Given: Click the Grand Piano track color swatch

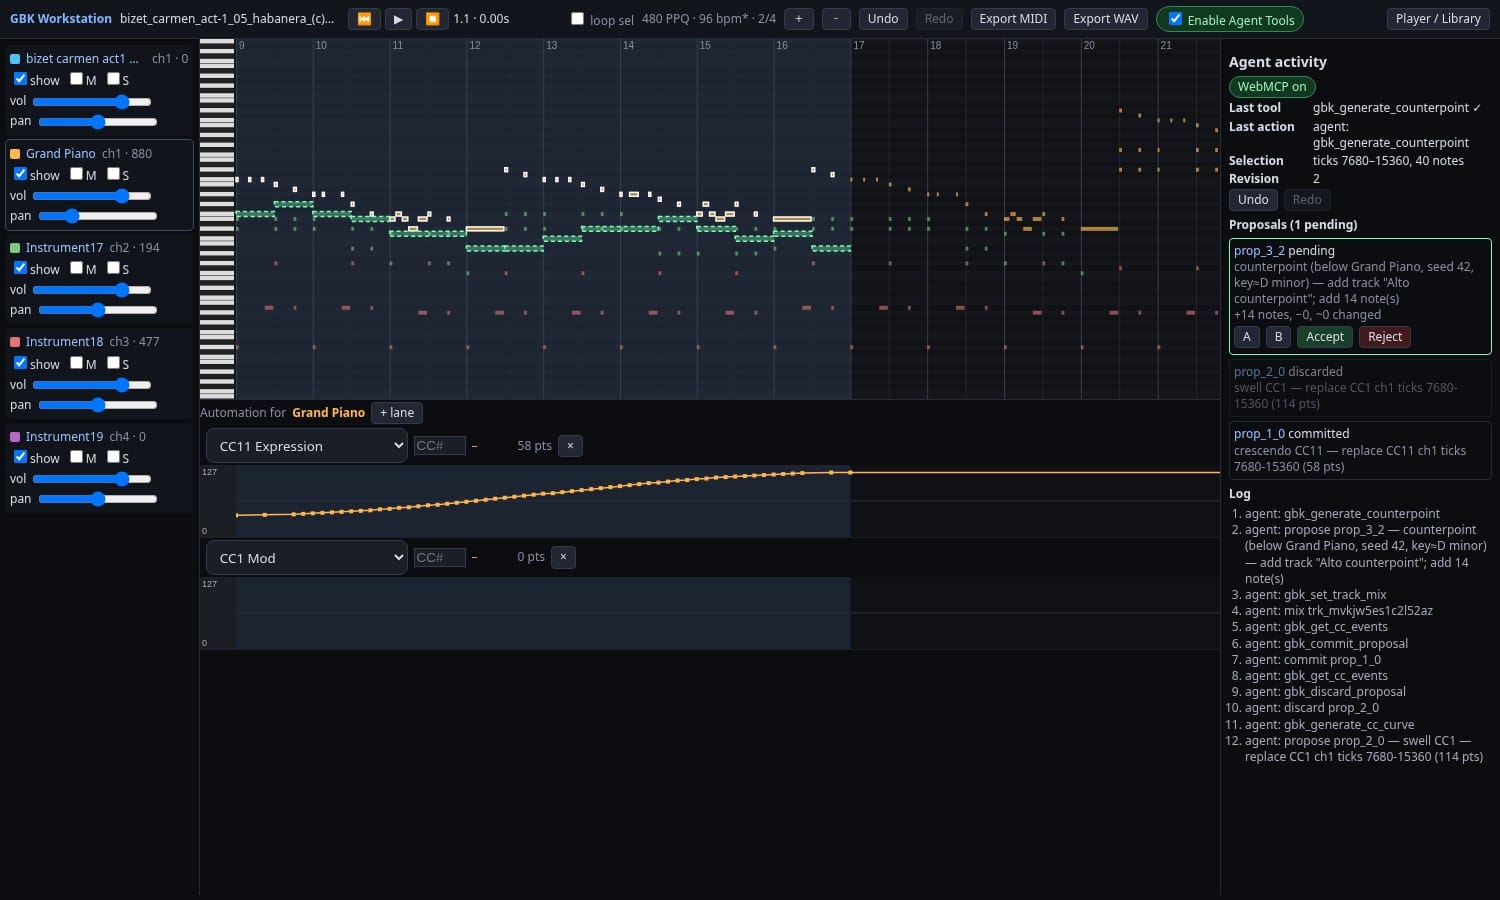Looking at the screenshot, I should click(x=15, y=154).
